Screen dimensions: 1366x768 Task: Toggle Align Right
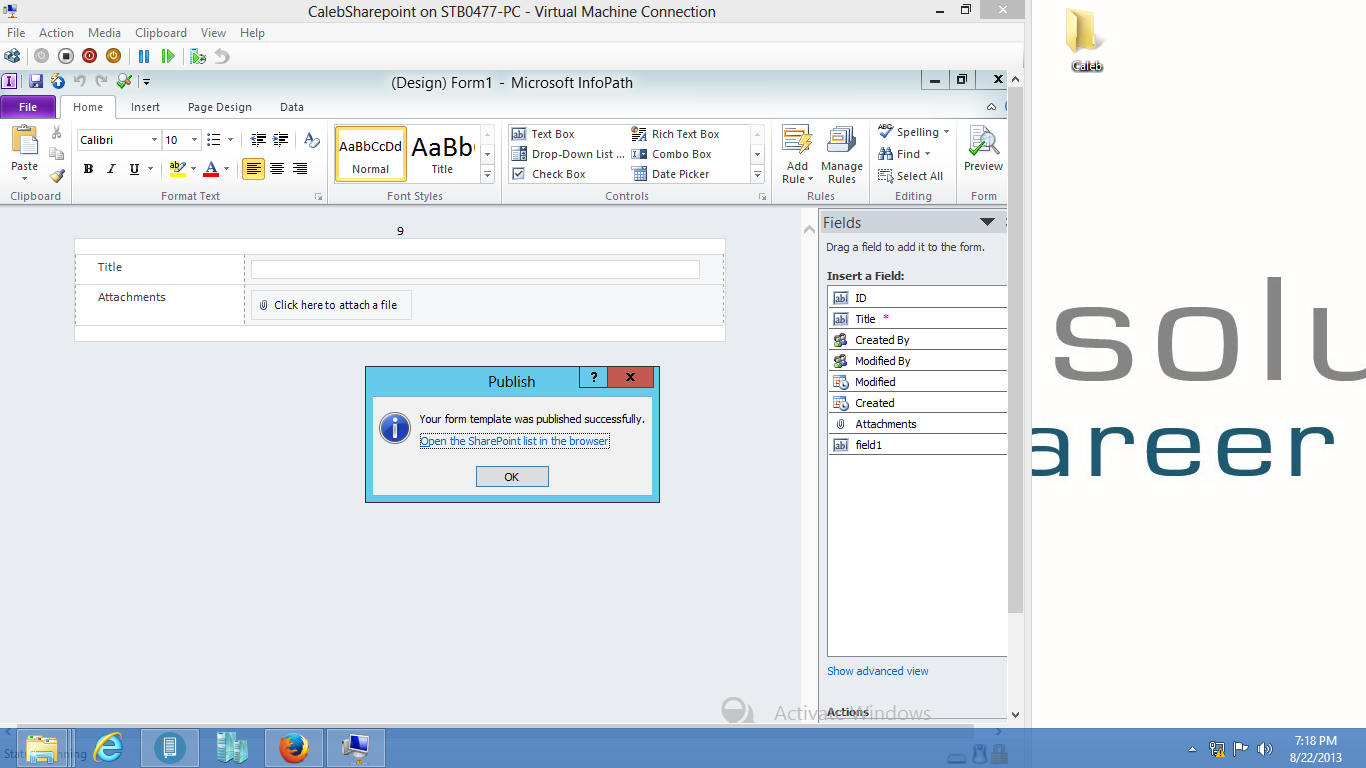[x=300, y=169]
